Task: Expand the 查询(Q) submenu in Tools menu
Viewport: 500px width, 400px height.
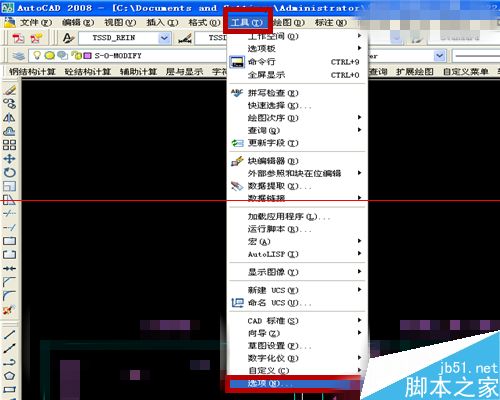Action: (297, 130)
